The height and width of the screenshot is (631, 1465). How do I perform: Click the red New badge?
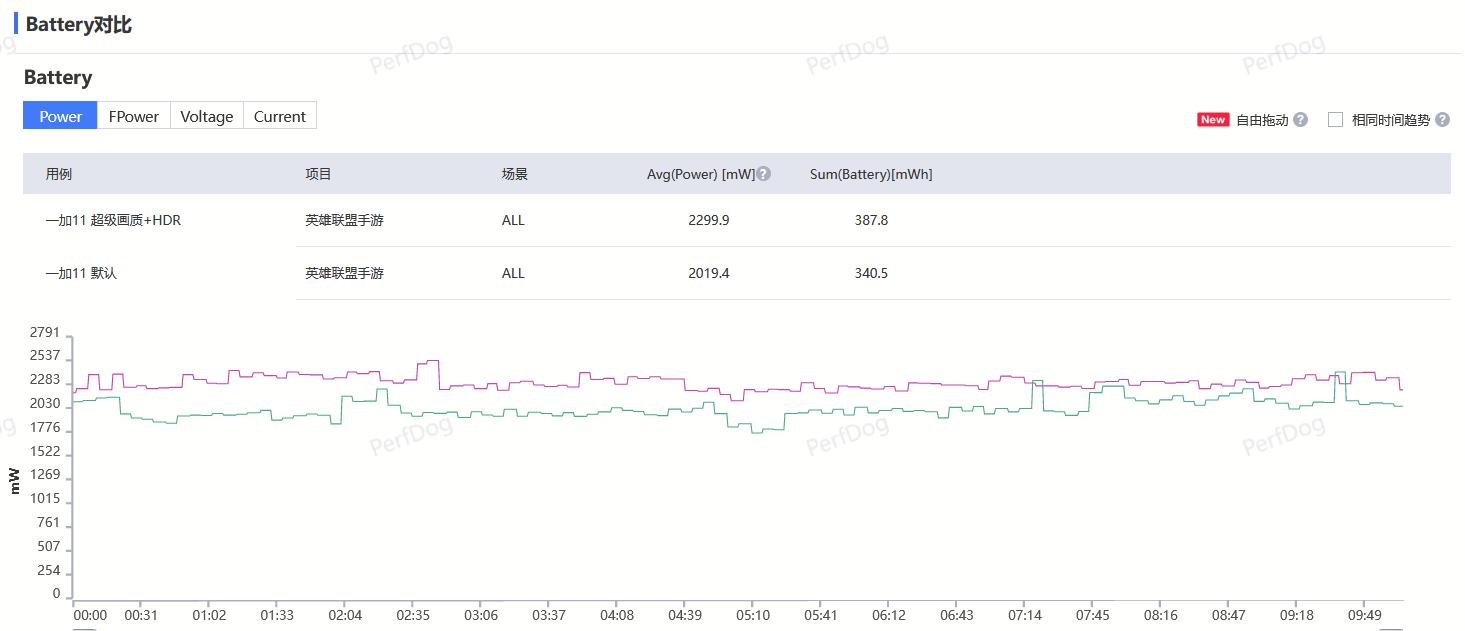[1213, 120]
